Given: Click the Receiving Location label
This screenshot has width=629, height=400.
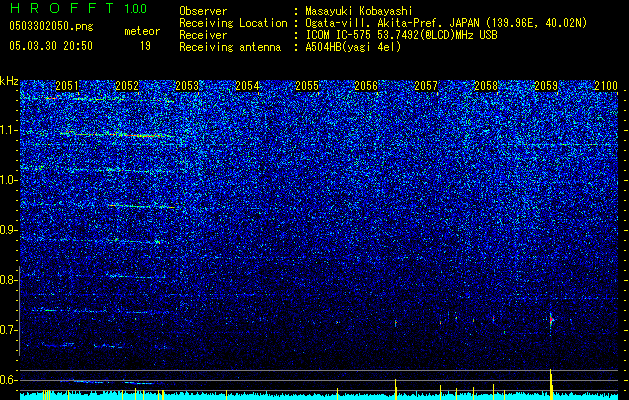Looking at the screenshot, I should point(233,23).
